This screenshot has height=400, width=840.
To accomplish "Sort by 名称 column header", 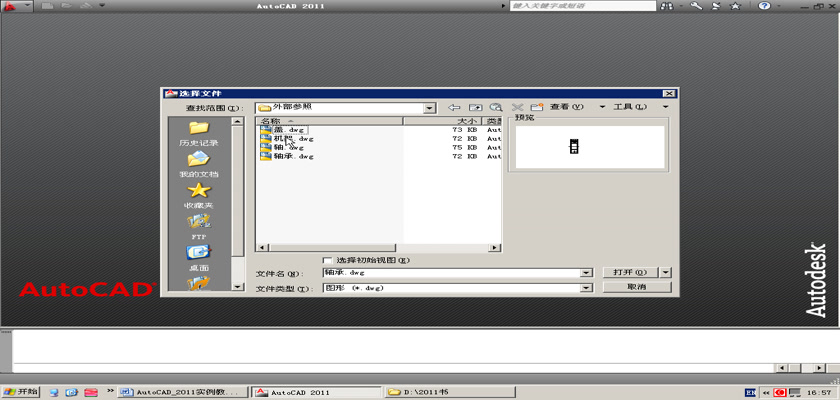I will tap(329, 121).
